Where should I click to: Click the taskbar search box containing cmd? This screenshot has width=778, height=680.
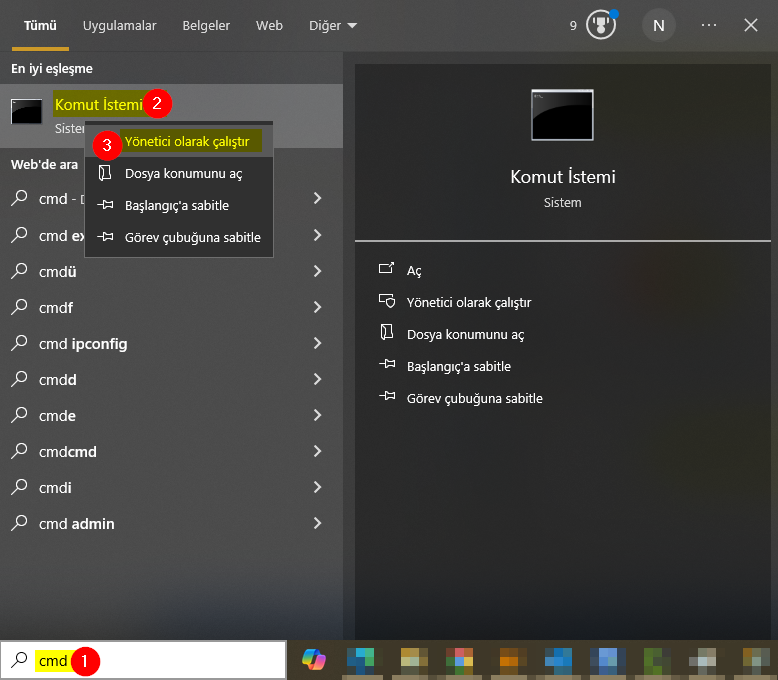143,660
